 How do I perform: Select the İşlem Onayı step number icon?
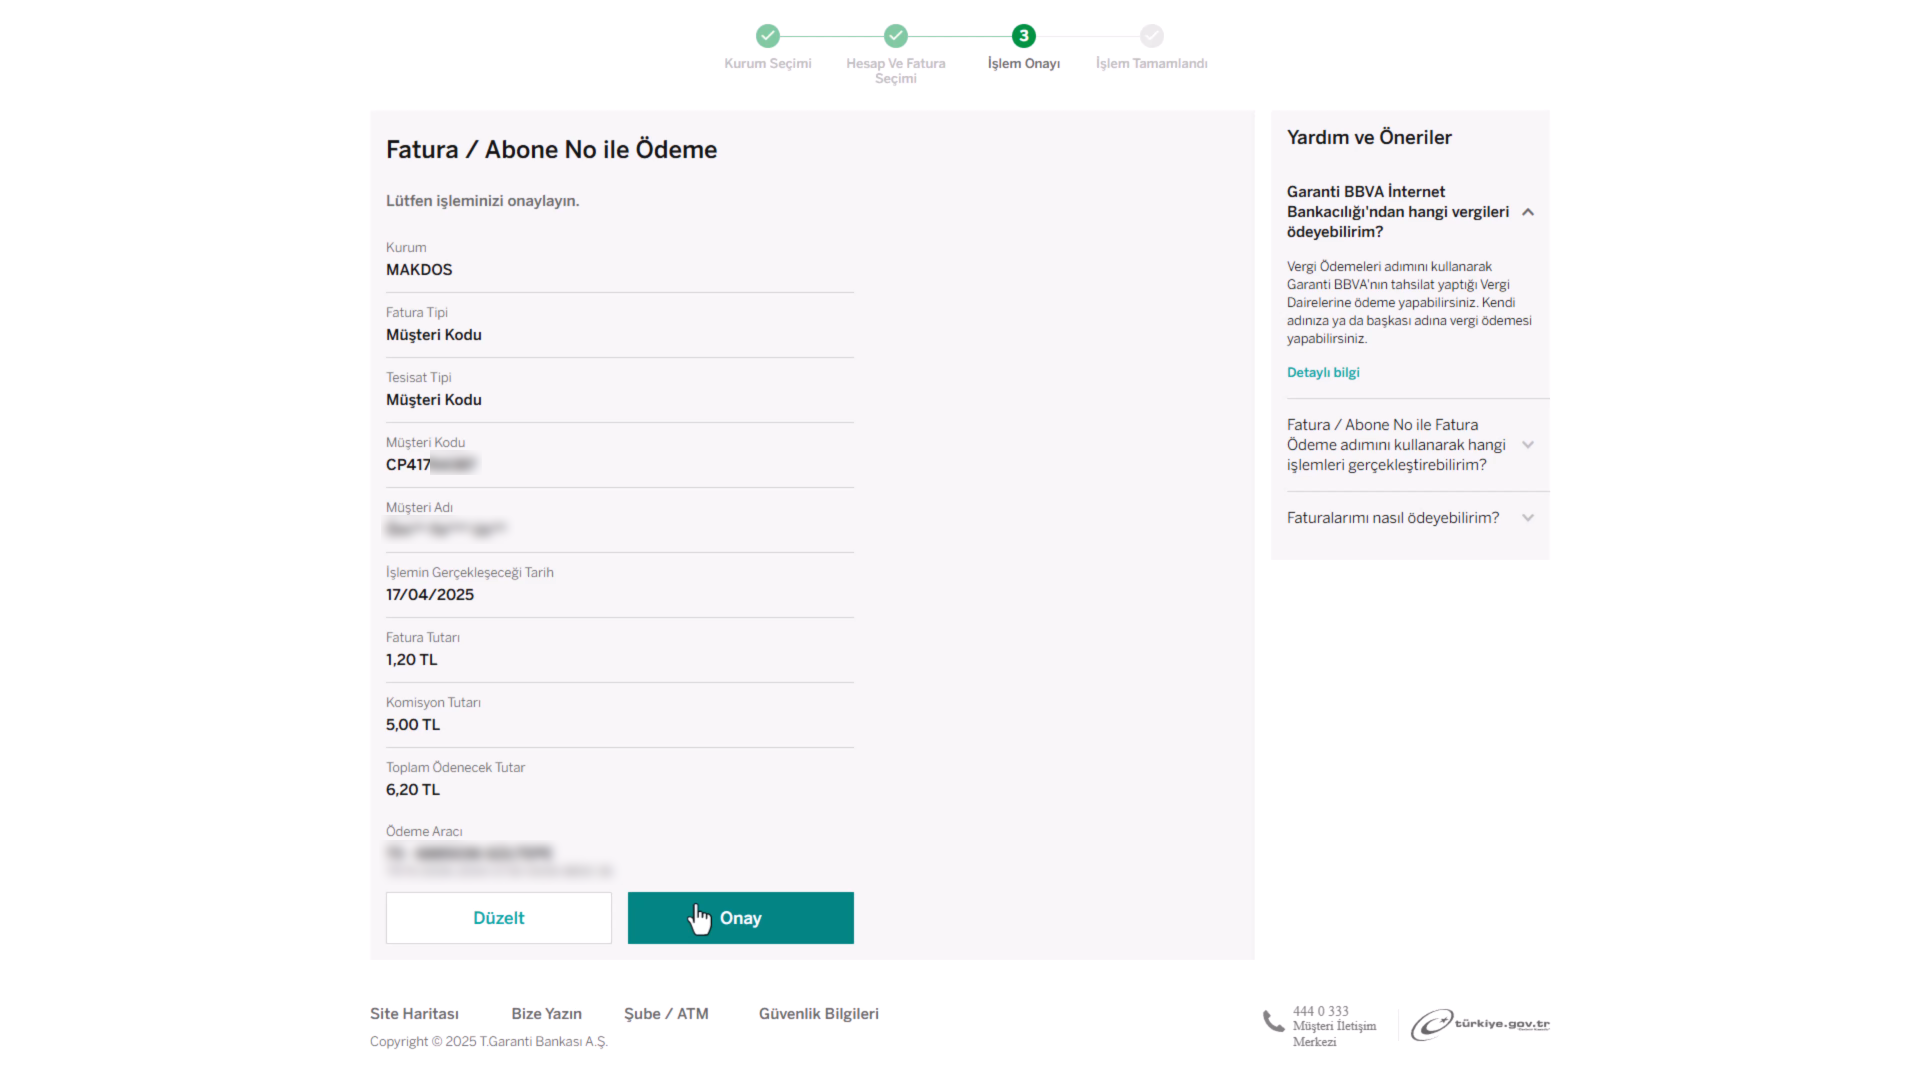(1023, 36)
